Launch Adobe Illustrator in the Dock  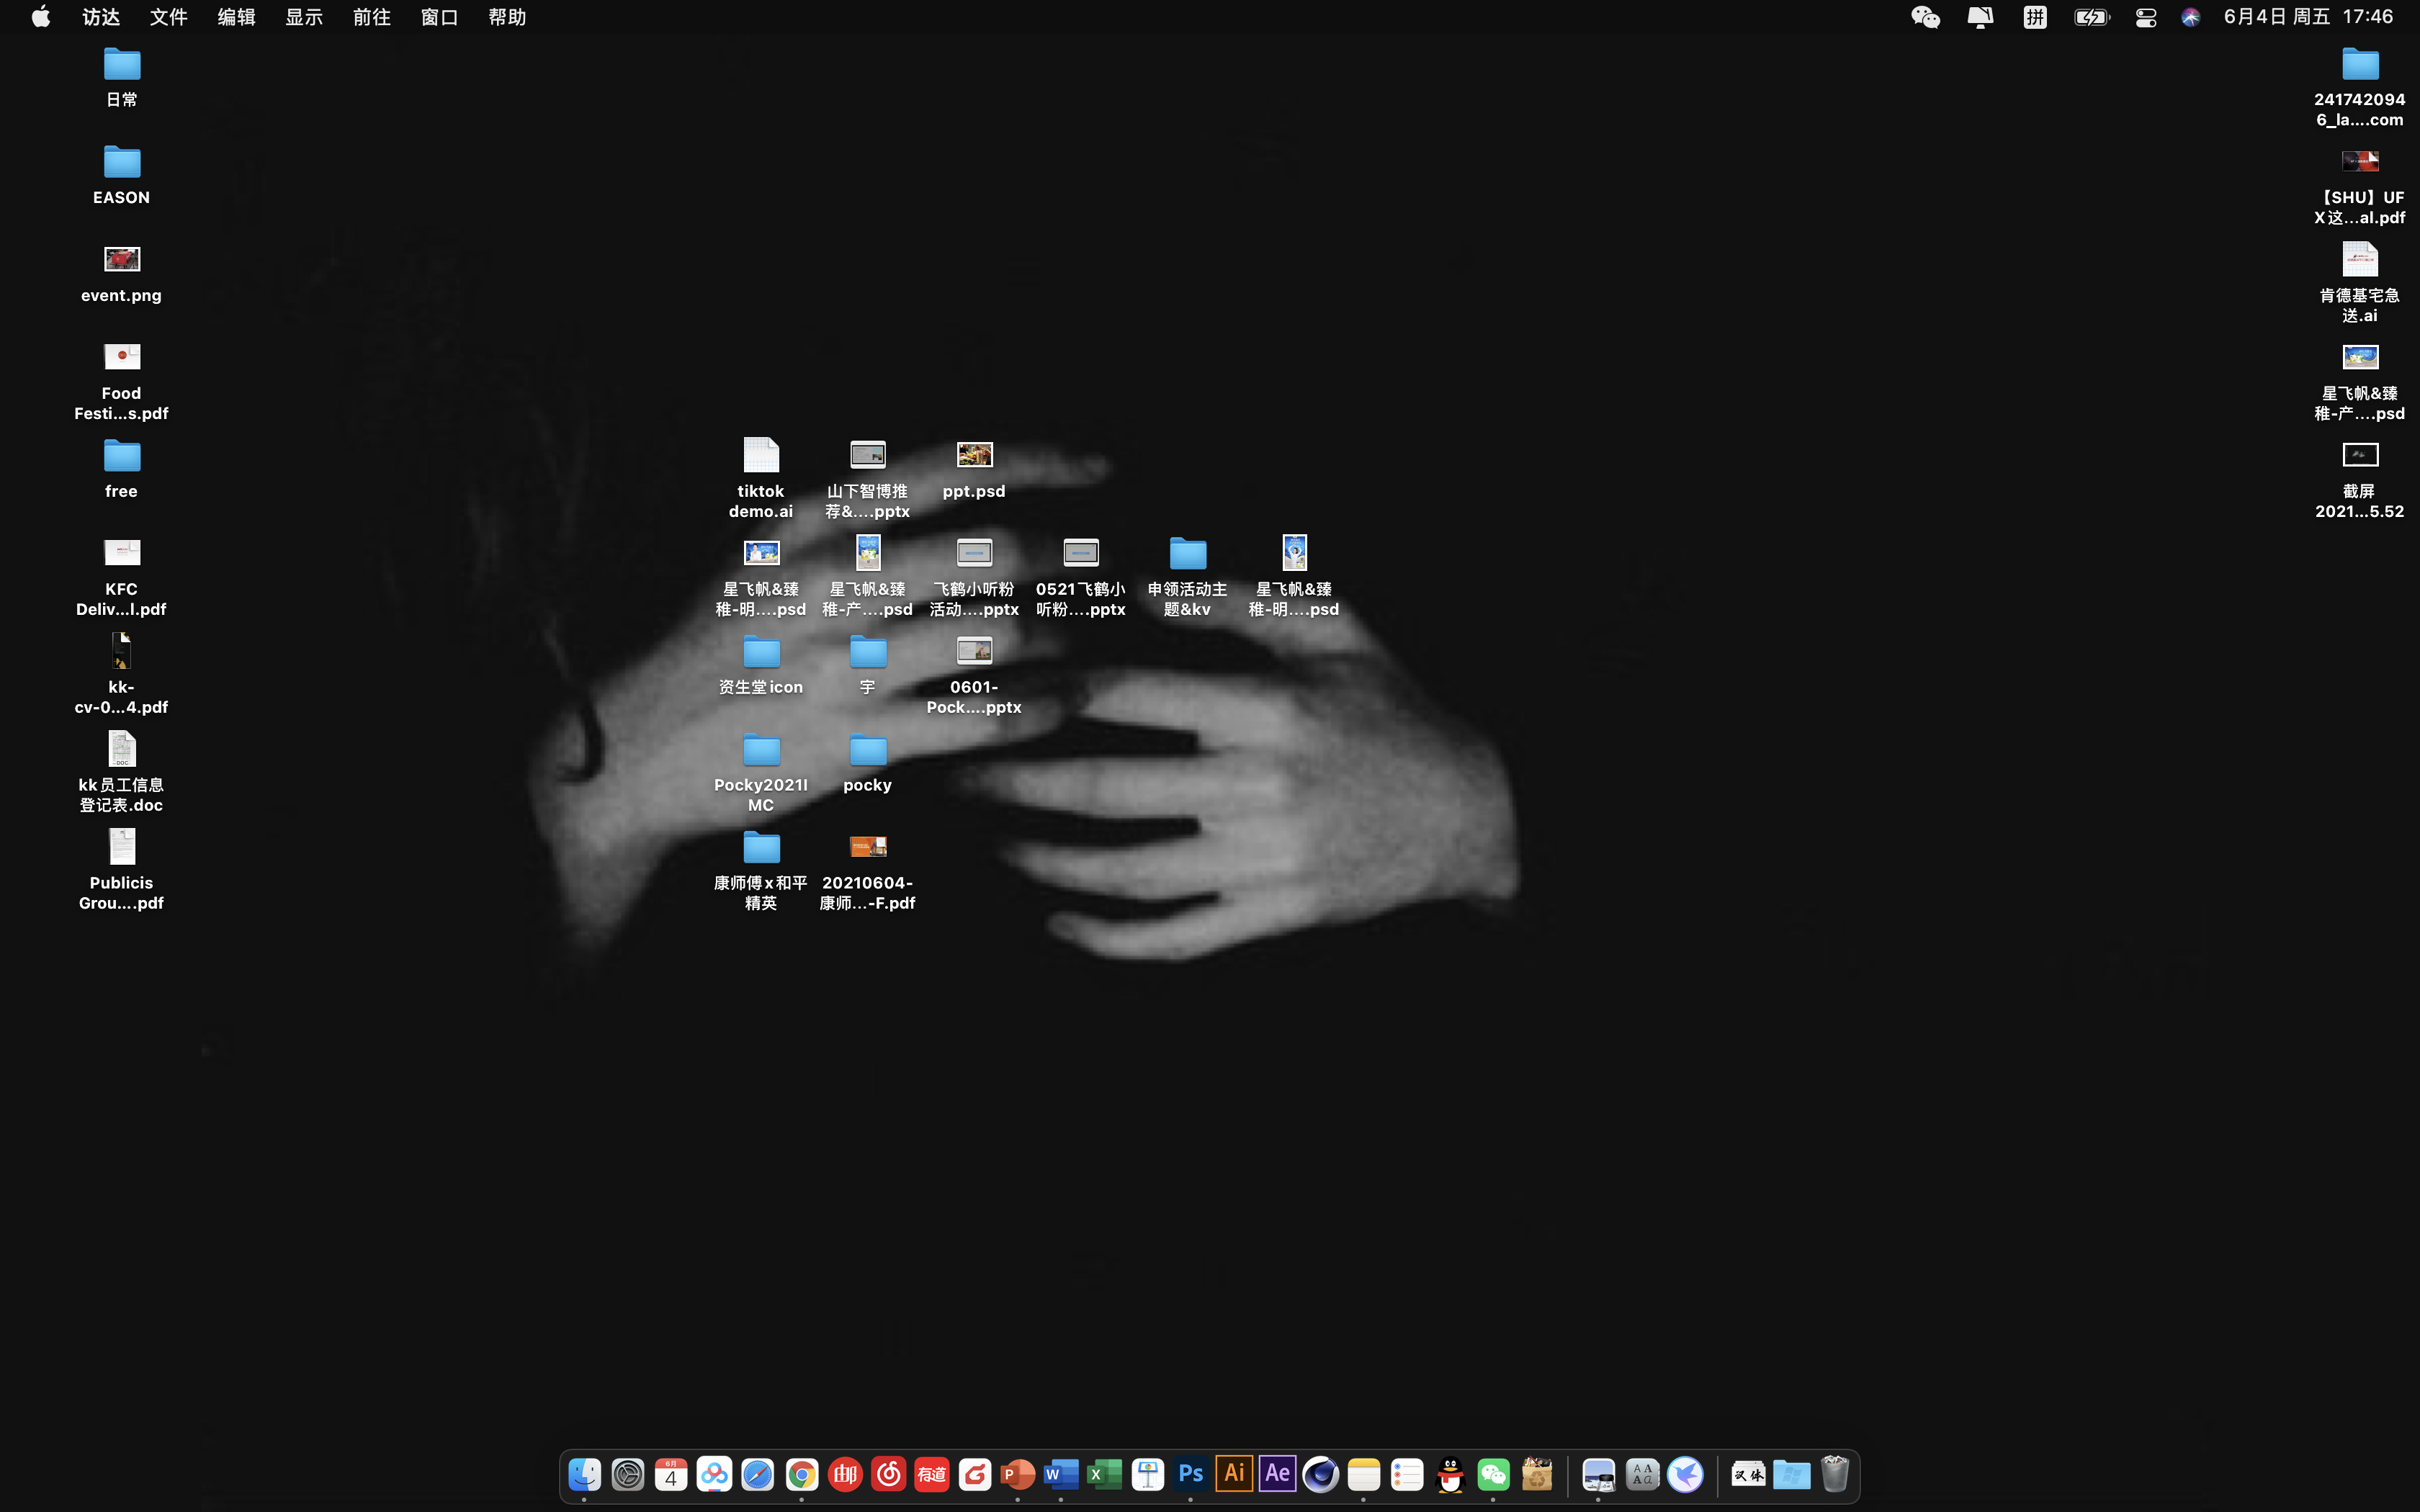point(1234,1474)
